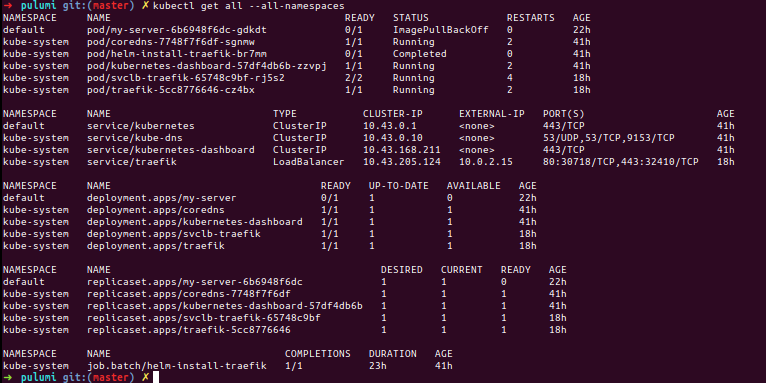Click the STATUS column header
Image resolution: width=766 pixels, height=383 pixels.
tap(411, 18)
